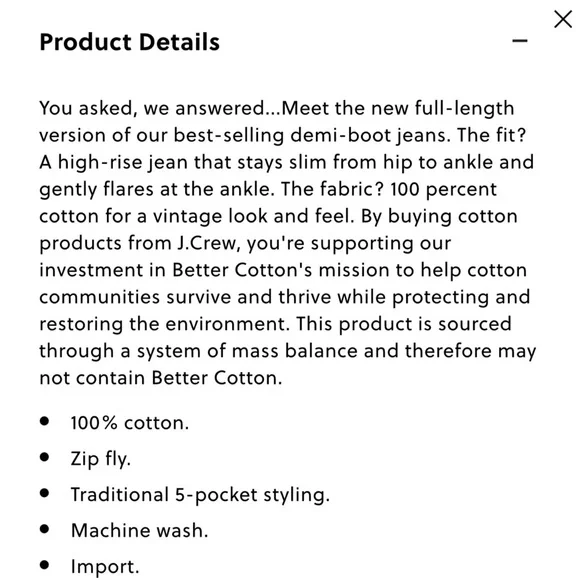Click the bullet dot beside Import
The width and height of the screenshot is (580, 580).
click(44, 564)
